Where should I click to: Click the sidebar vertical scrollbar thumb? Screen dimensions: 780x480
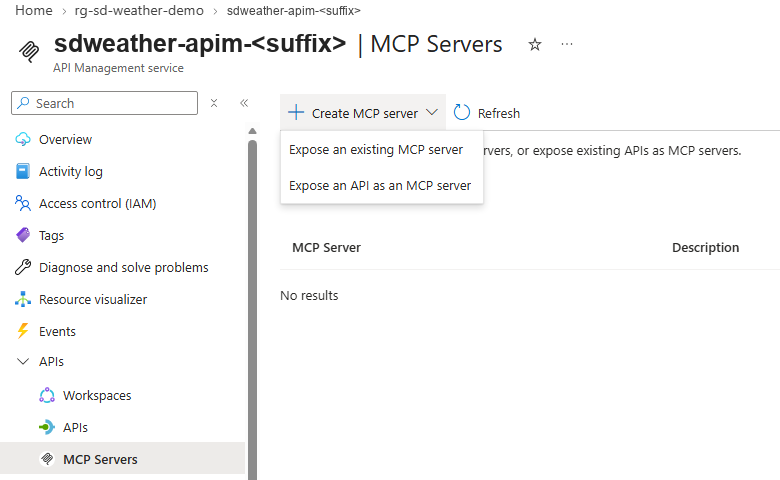coord(252,309)
